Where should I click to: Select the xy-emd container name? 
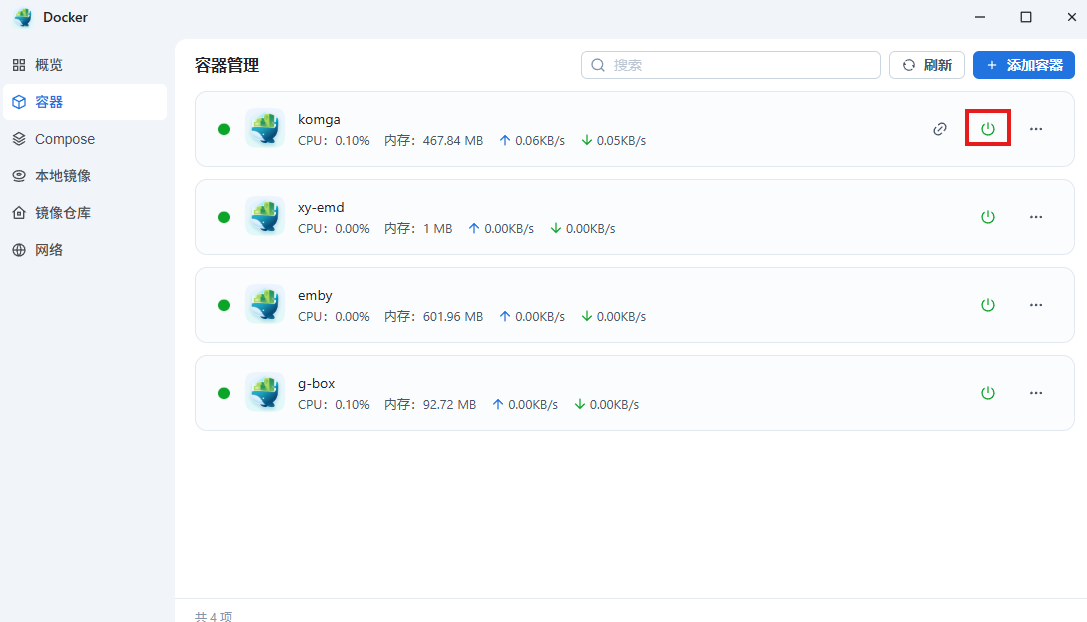321,207
